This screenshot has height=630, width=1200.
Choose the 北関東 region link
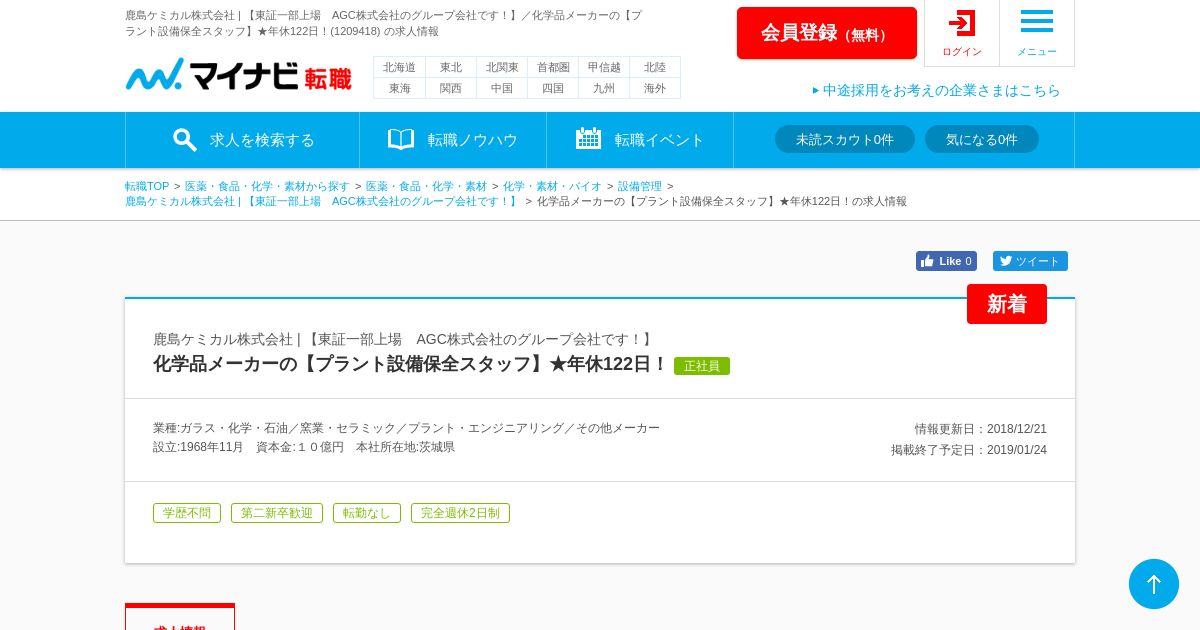pyautogui.click(x=502, y=67)
